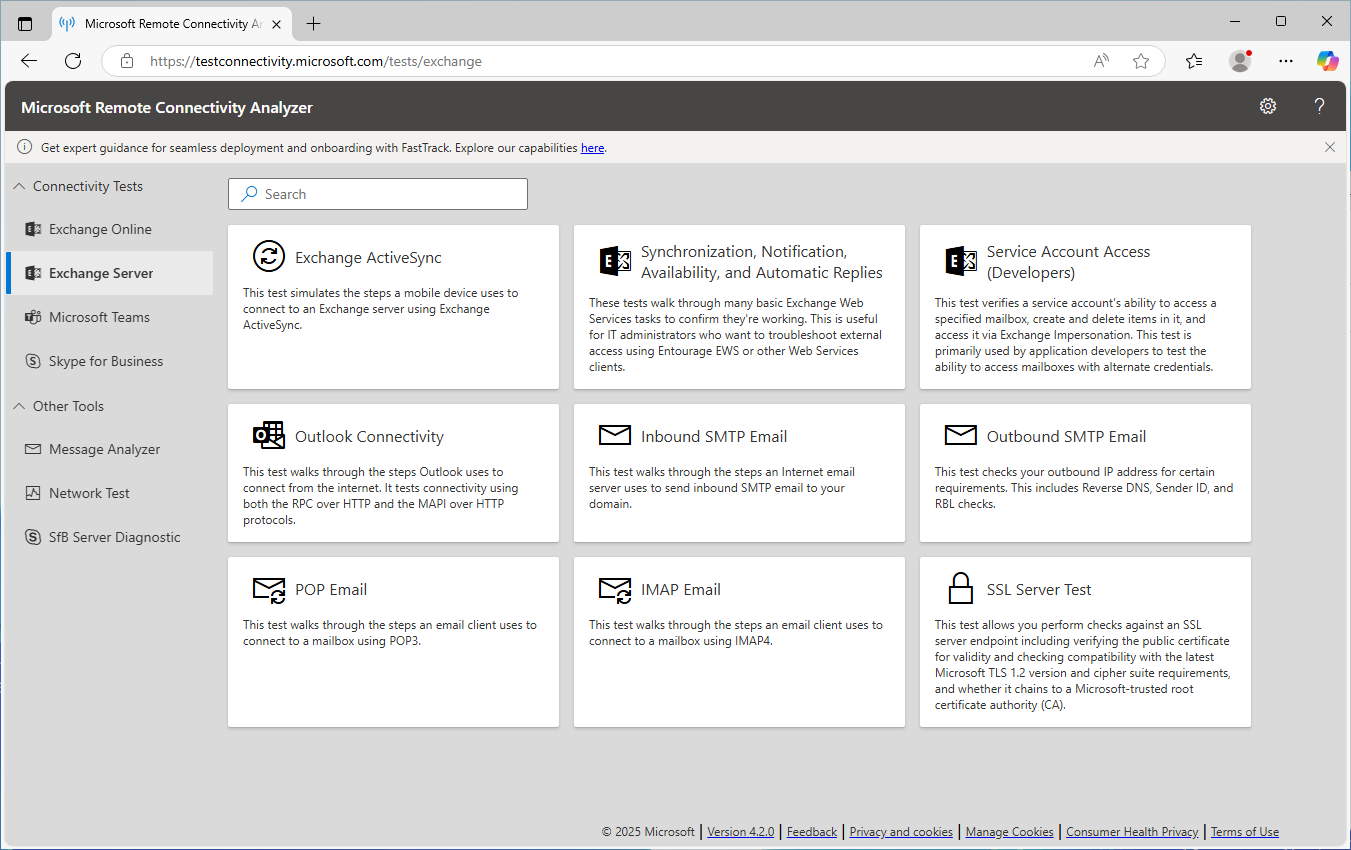This screenshot has width=1351, height=850.
Task: Open the Exchange ActiveSync sync icon
Action: tap(269, 257)
